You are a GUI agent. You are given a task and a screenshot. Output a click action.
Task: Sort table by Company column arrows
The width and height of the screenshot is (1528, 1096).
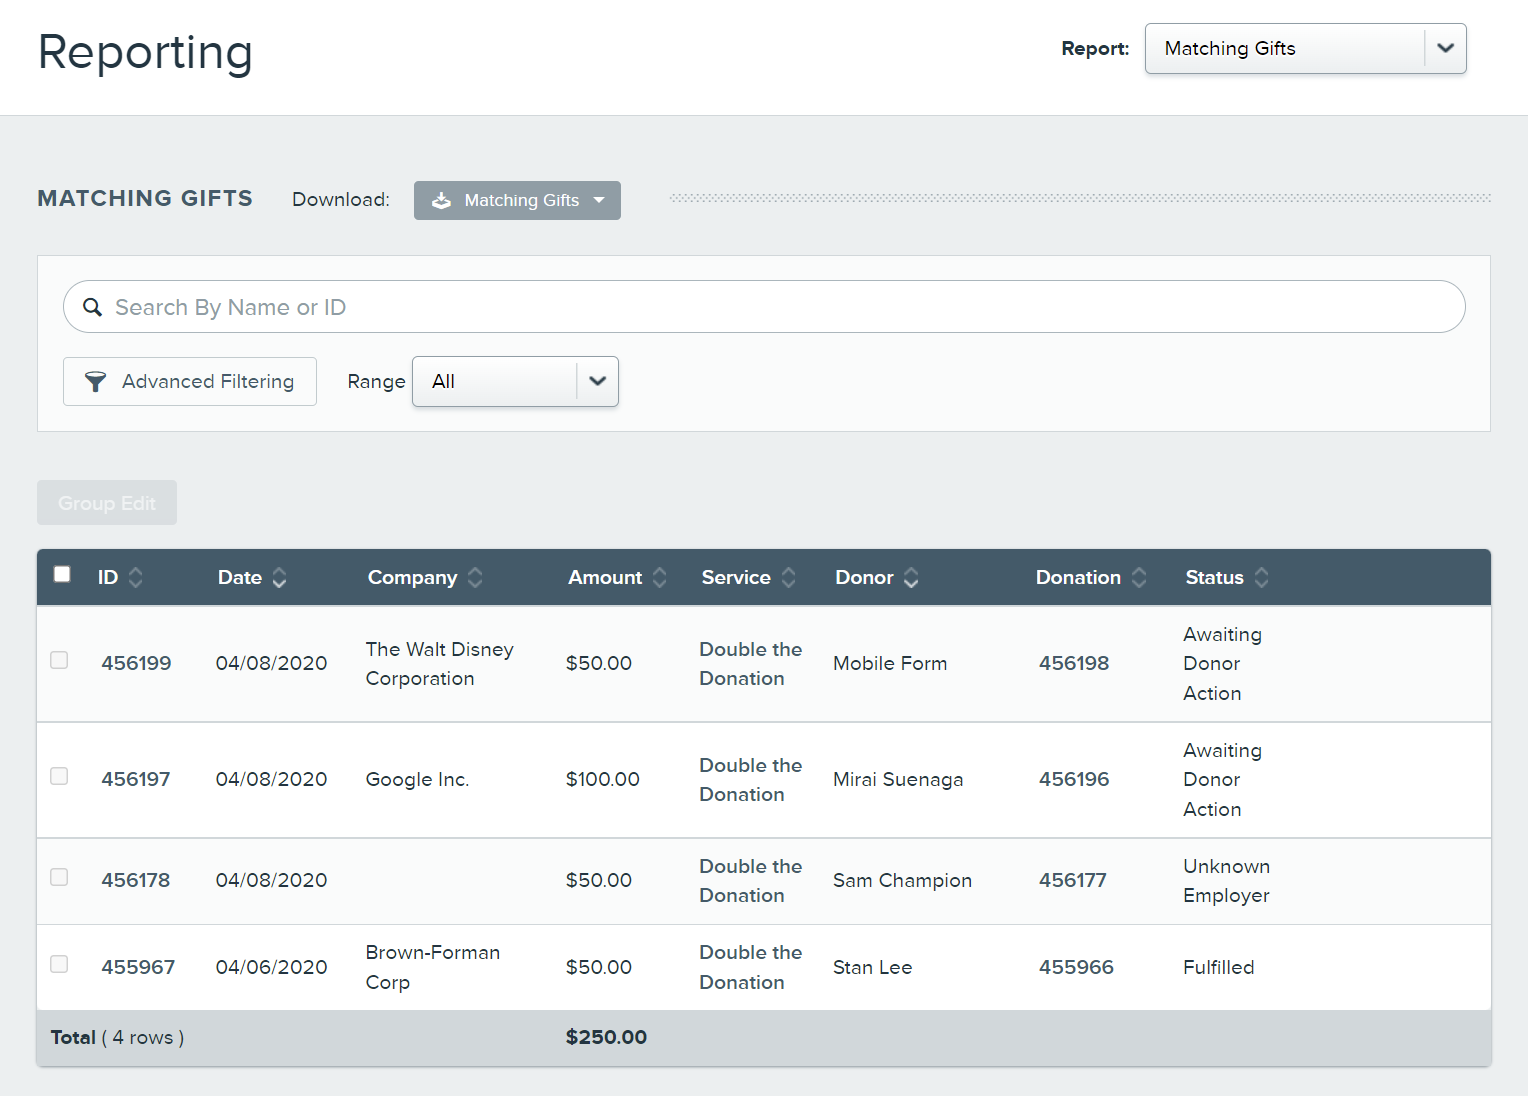coord(475,577)
